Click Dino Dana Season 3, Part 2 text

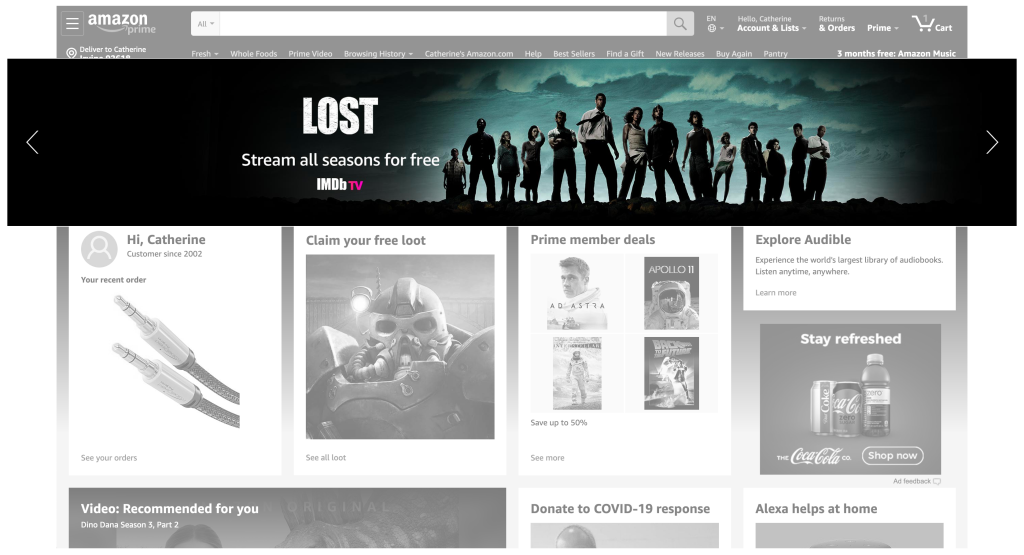tap(129, 525)
